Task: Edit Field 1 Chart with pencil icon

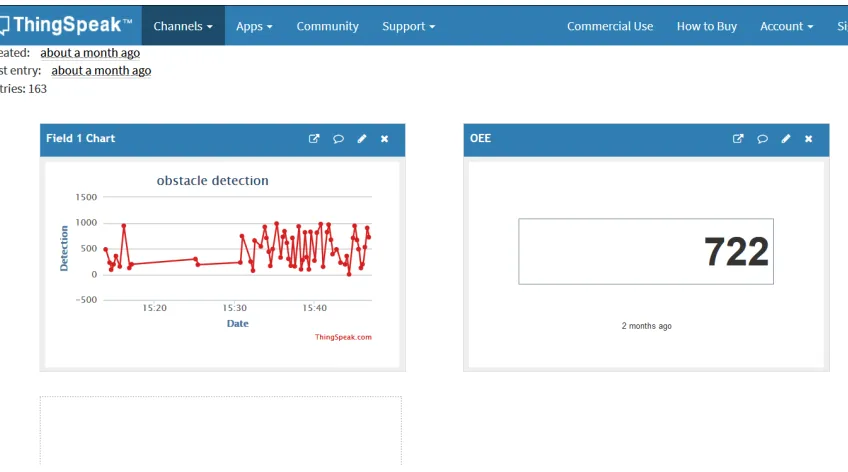Action: tap(362, 139)
